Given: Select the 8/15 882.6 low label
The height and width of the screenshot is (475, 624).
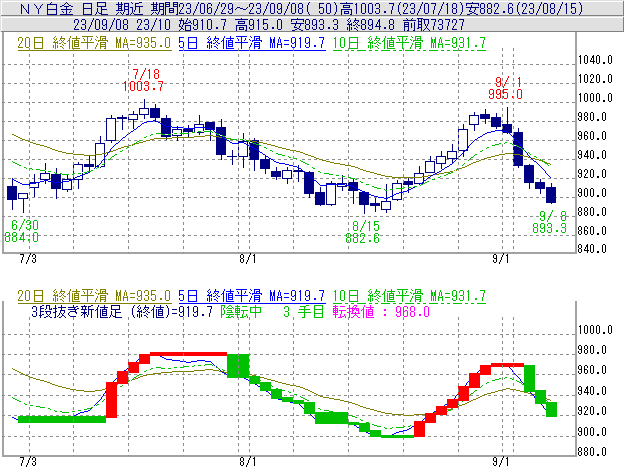Looking at the screenshot, I should coord(363,232).
